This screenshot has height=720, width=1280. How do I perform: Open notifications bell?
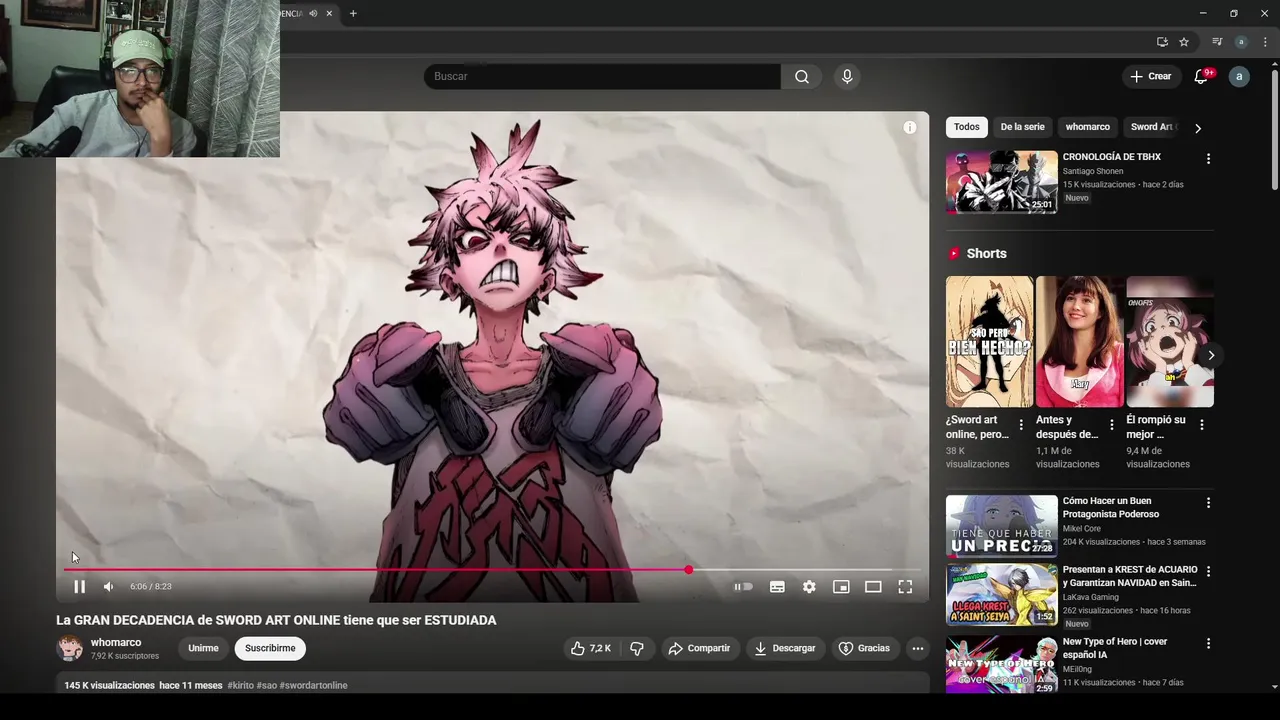[1202, 76]
